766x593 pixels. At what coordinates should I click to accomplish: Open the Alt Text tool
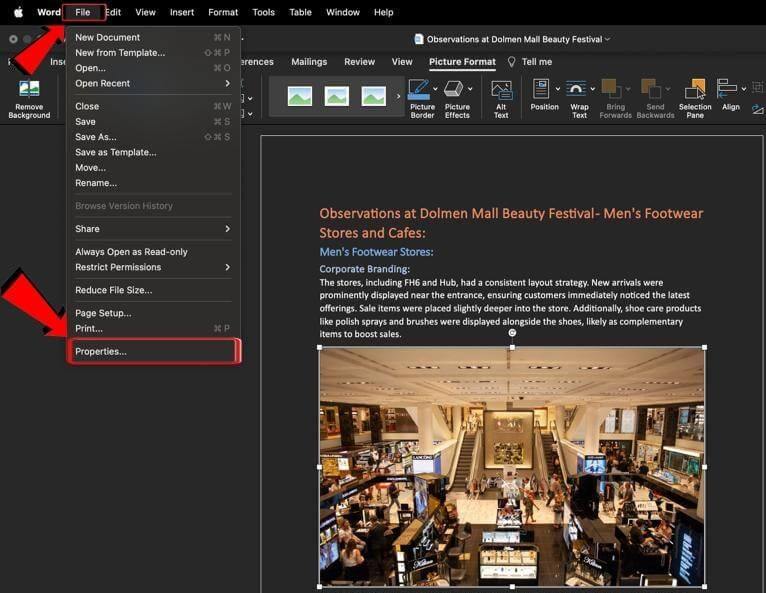point(501,90)
